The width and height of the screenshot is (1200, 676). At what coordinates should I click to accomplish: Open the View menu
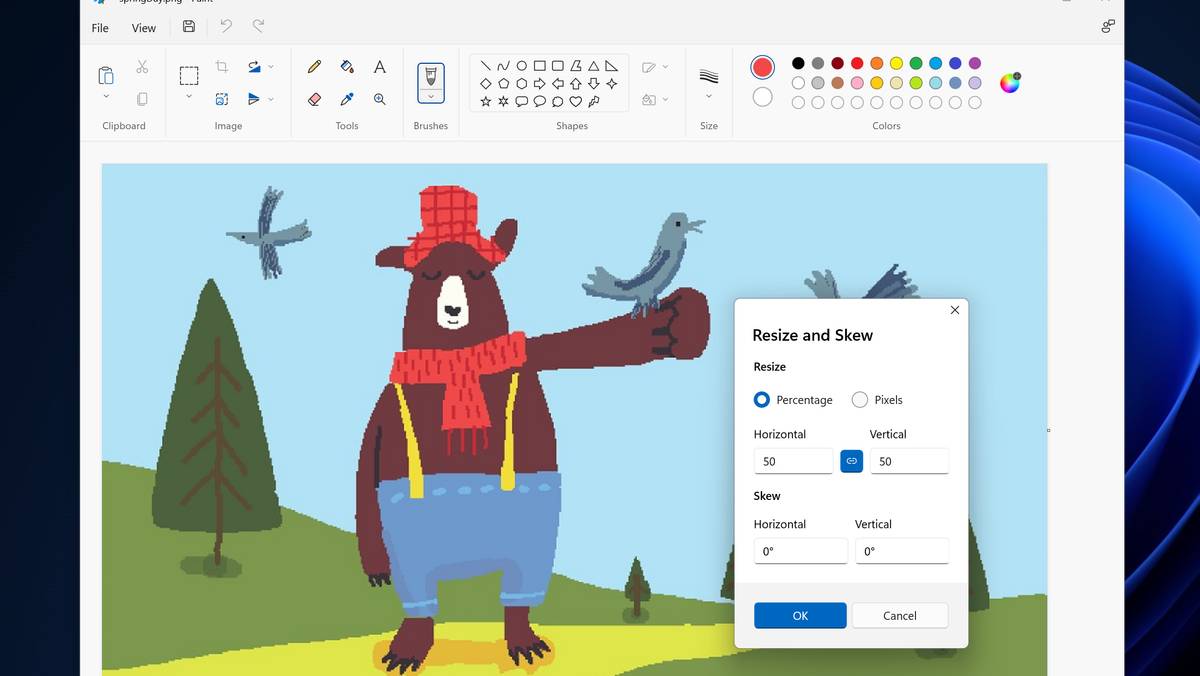coord(143,28)
